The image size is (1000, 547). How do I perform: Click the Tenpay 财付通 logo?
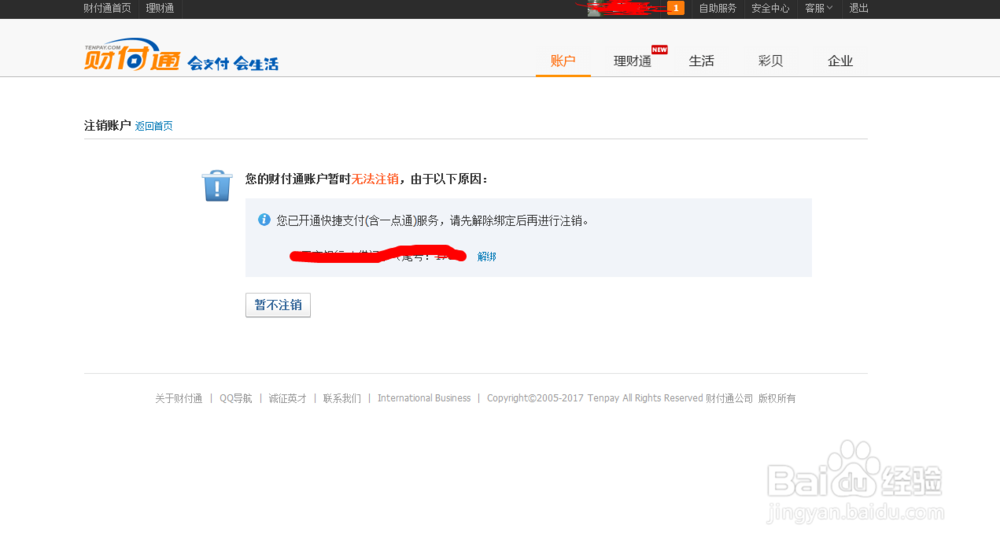(x=132, y=55)
